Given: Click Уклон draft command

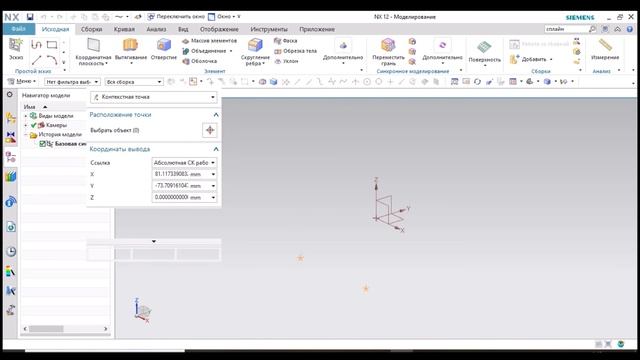Looking at the screenshot, I should click(286, 61).
